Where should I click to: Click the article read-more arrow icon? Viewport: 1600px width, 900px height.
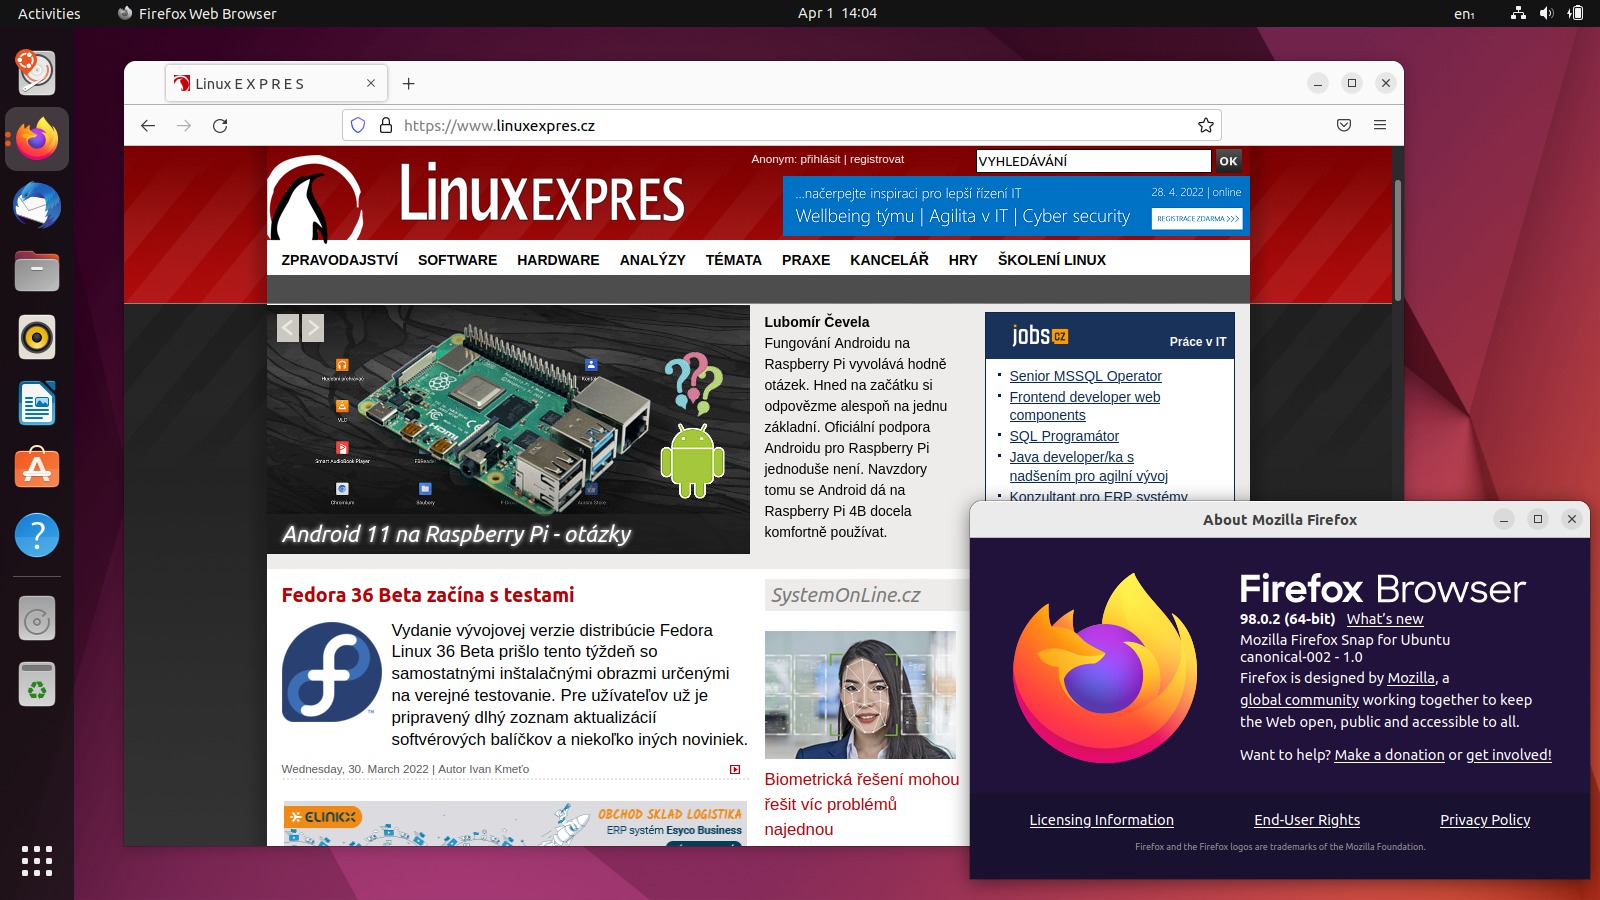point(735,769)
